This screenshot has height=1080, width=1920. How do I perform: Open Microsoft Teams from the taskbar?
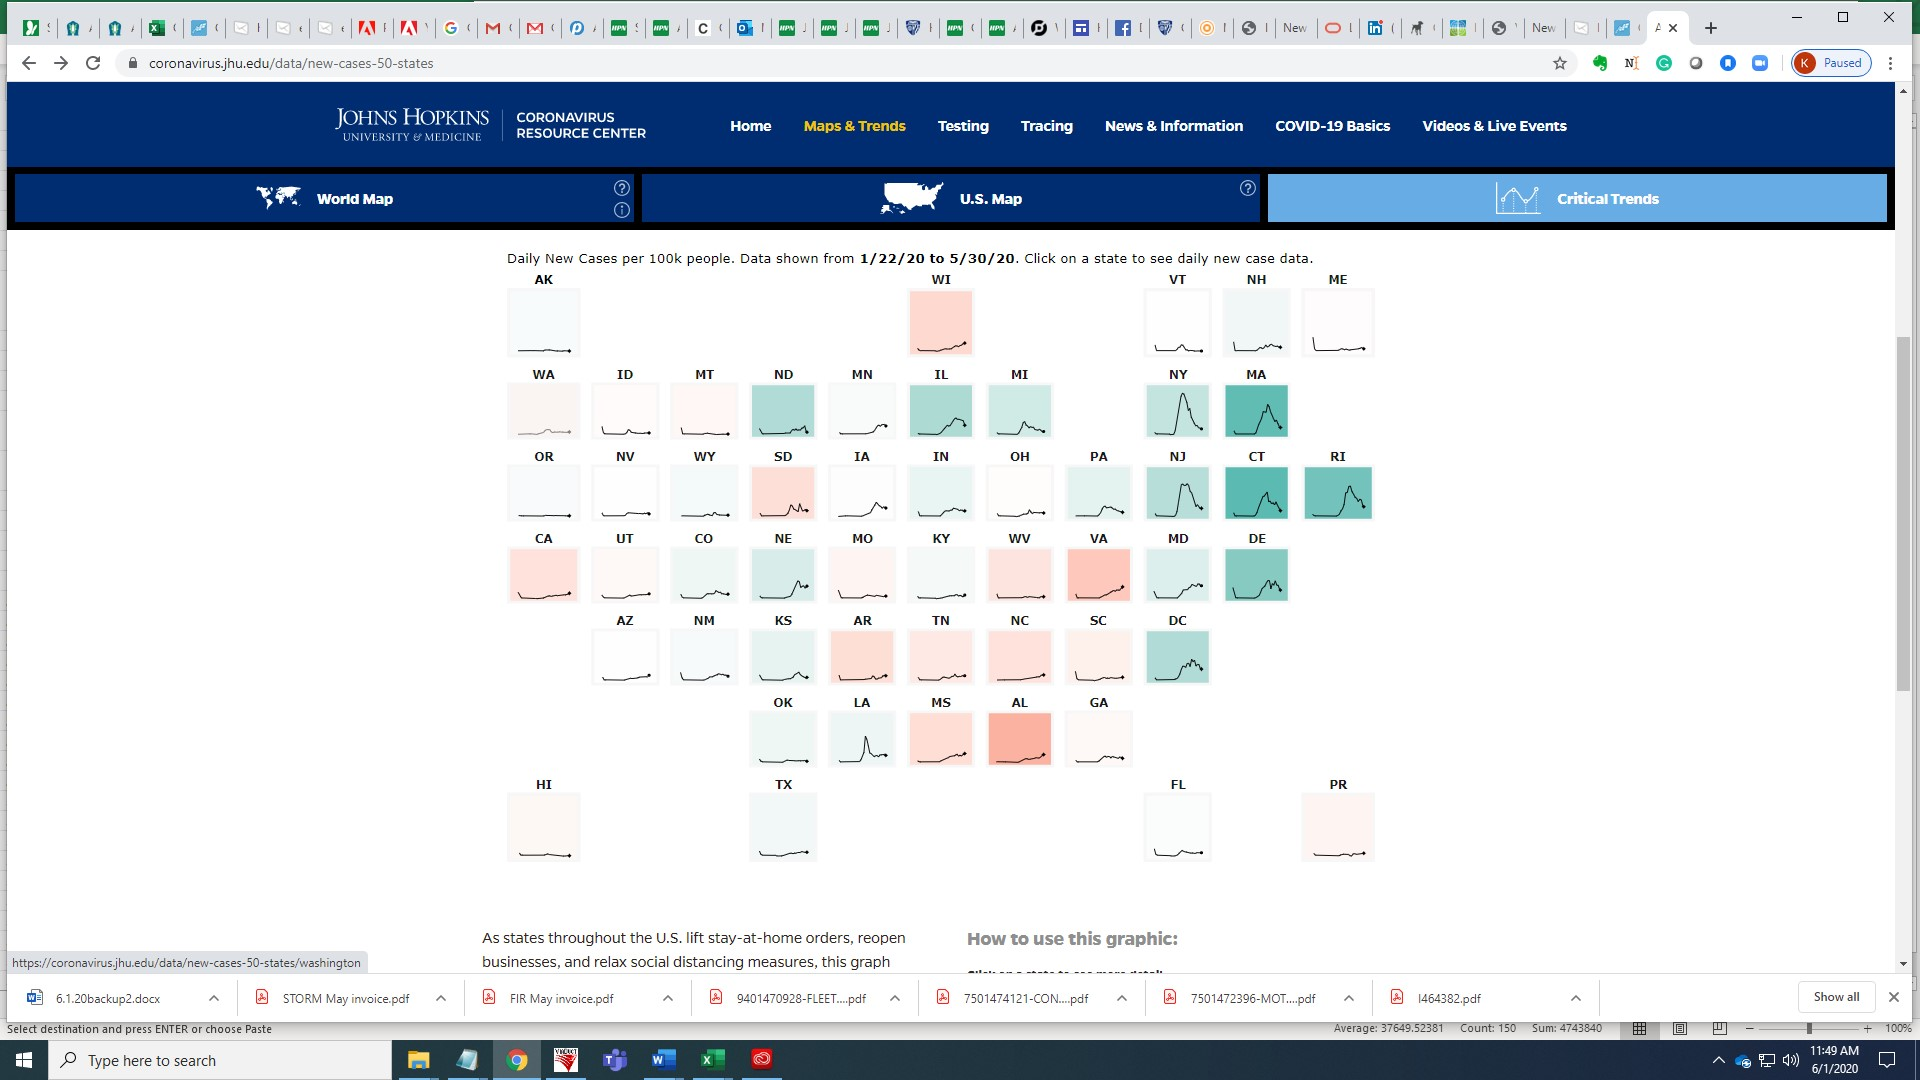click(x=615, y=1060)
